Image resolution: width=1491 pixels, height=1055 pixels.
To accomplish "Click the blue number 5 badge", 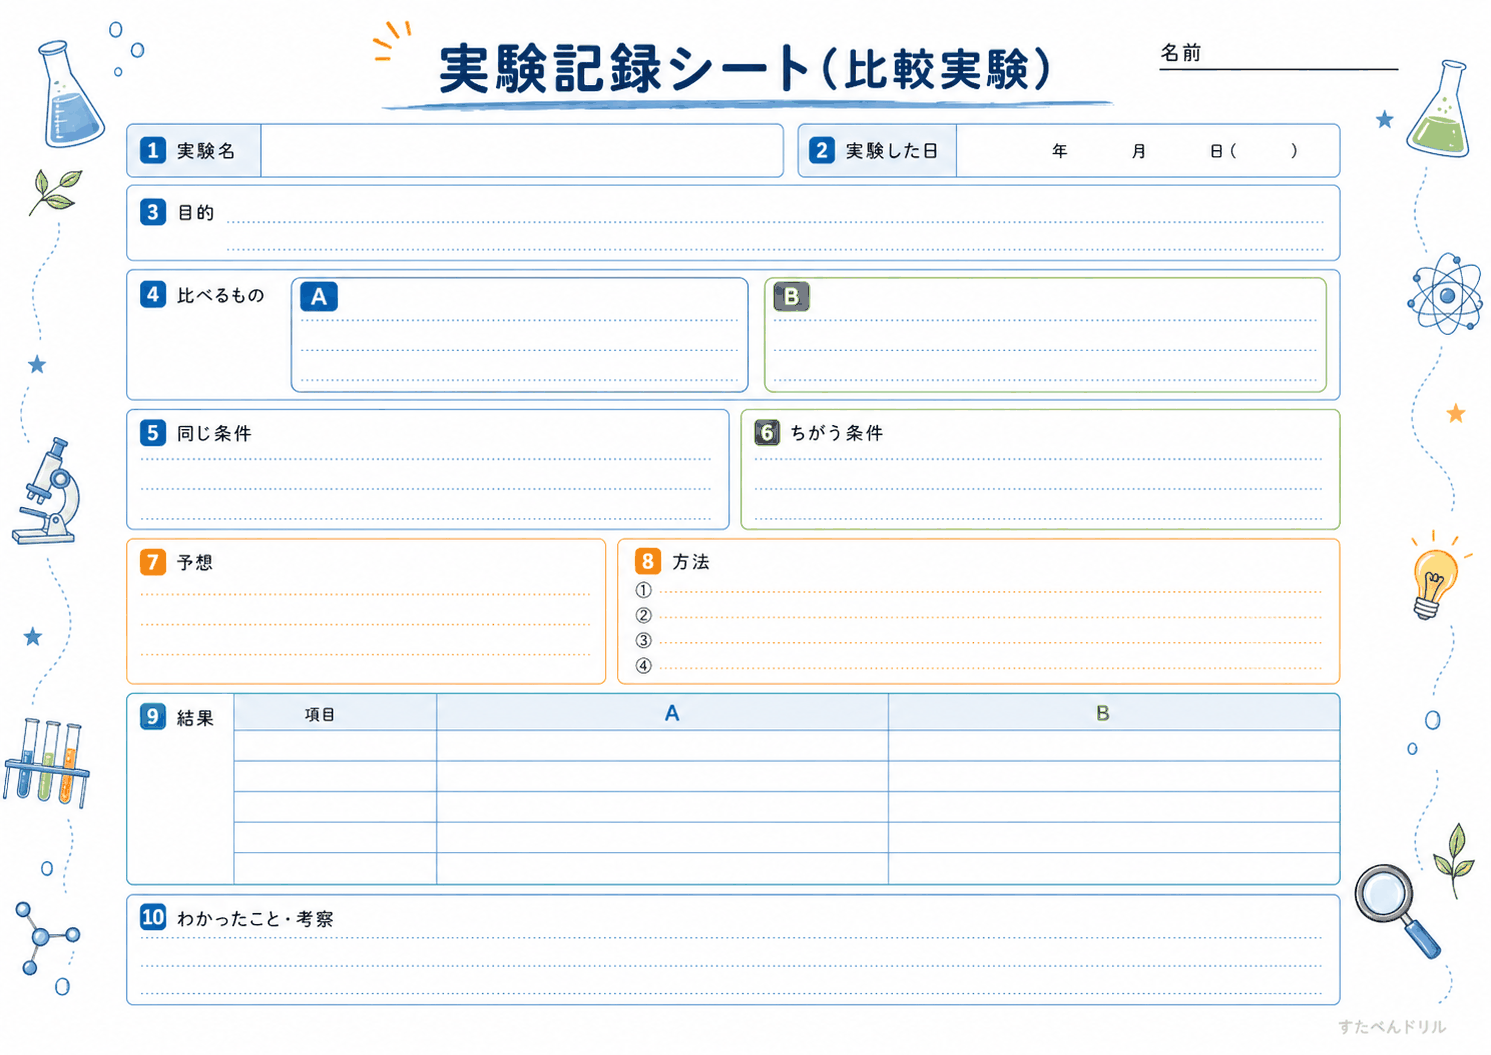I will point(152,432).
